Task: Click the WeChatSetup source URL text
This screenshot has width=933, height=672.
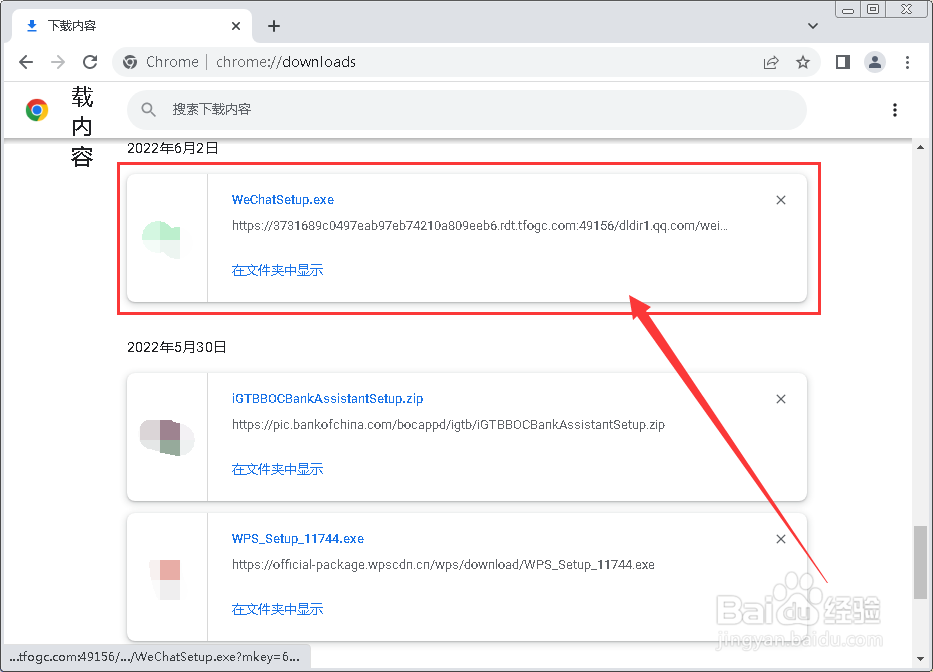Action: (x=480, y=226)
